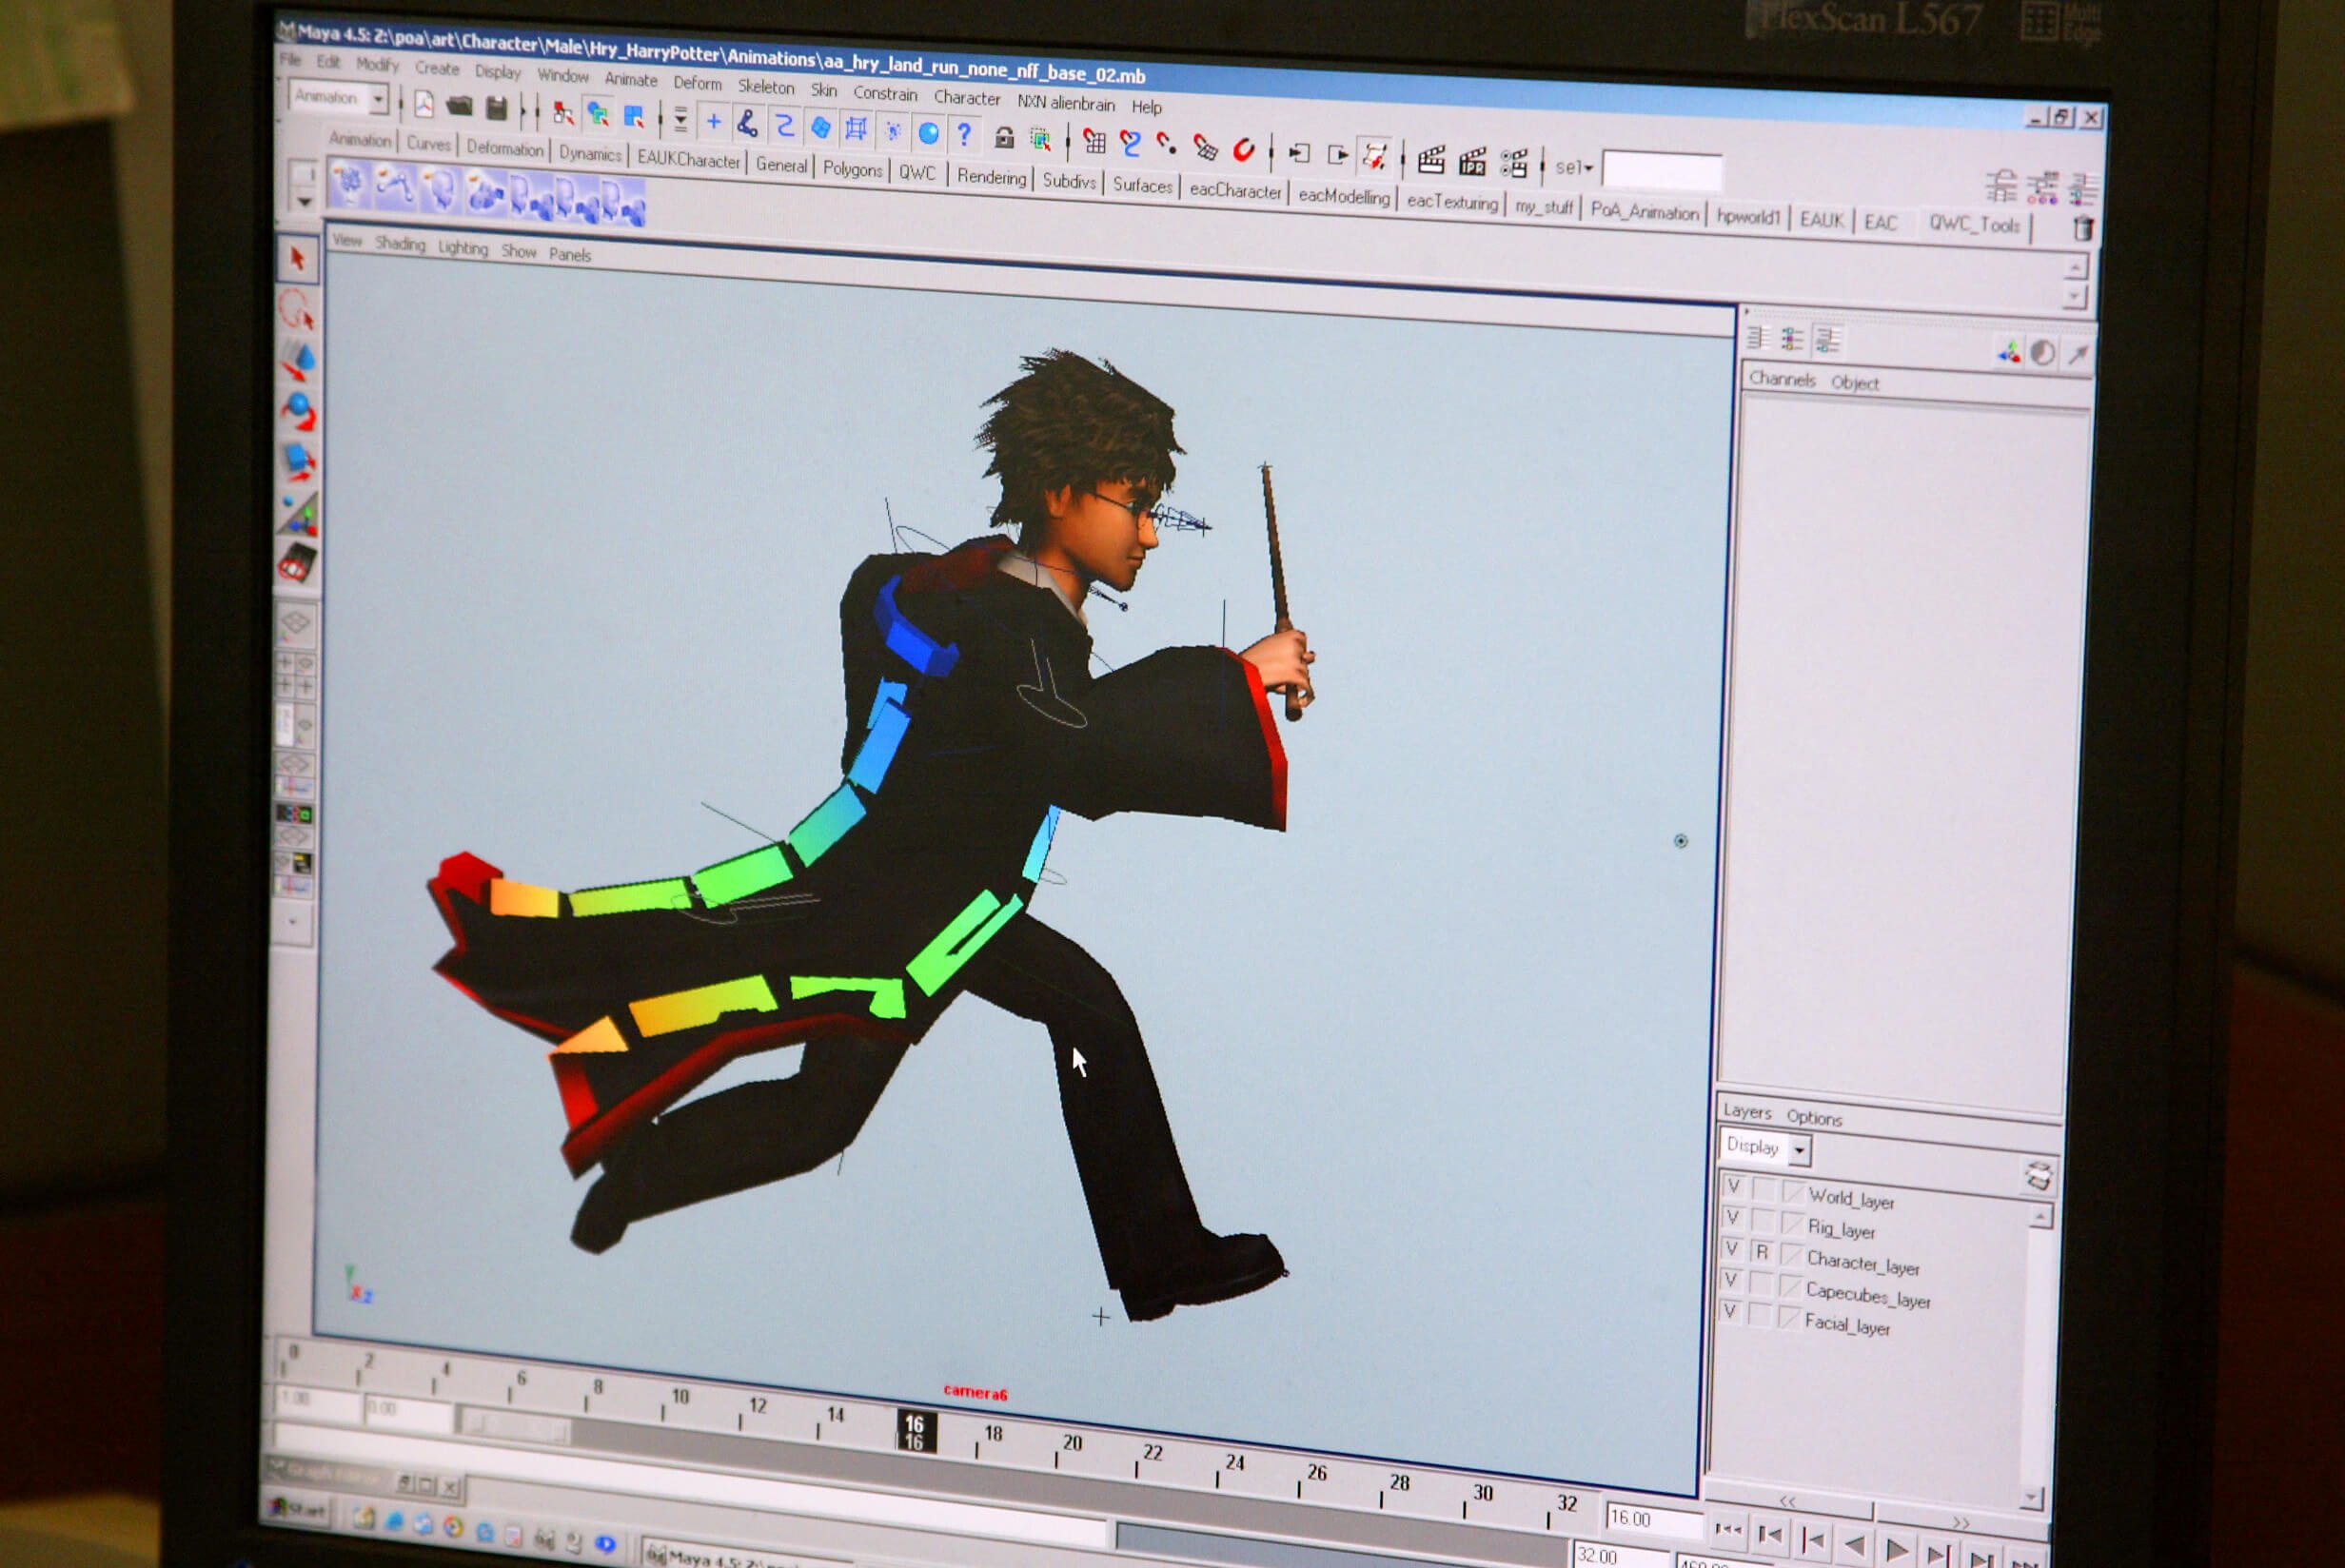The width and height of the screenshot is (2345, 1568).
Task: Go to the start of the playback range
Action: click(x=1727, y=1530)
